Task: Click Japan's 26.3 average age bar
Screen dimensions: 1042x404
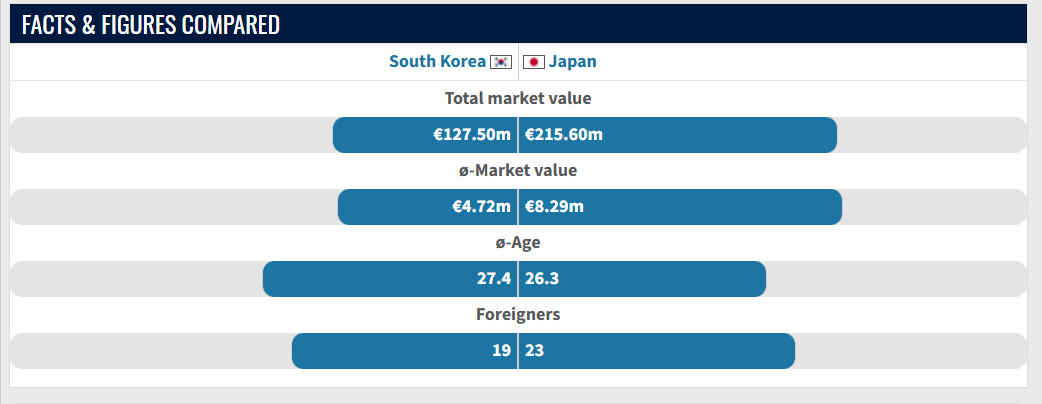Action: pos(642,279)
